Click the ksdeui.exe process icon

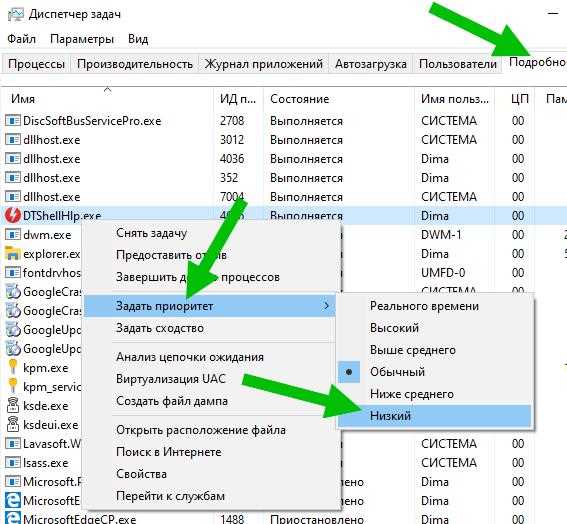coord(13,424)
